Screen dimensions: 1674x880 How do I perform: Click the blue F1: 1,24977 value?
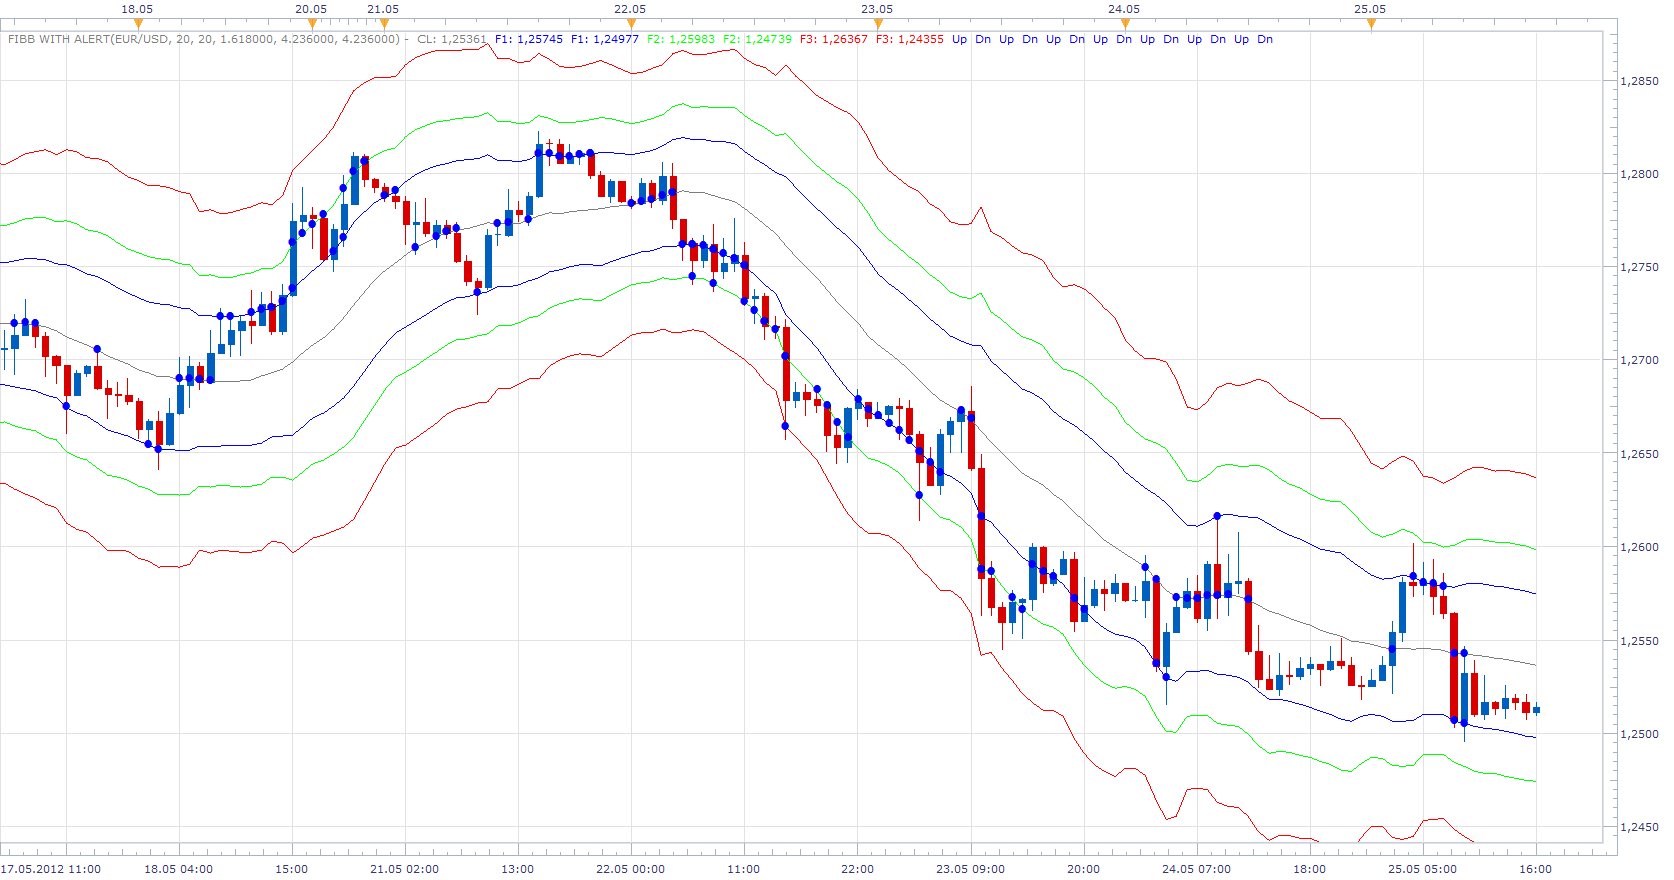click(605, 39)
